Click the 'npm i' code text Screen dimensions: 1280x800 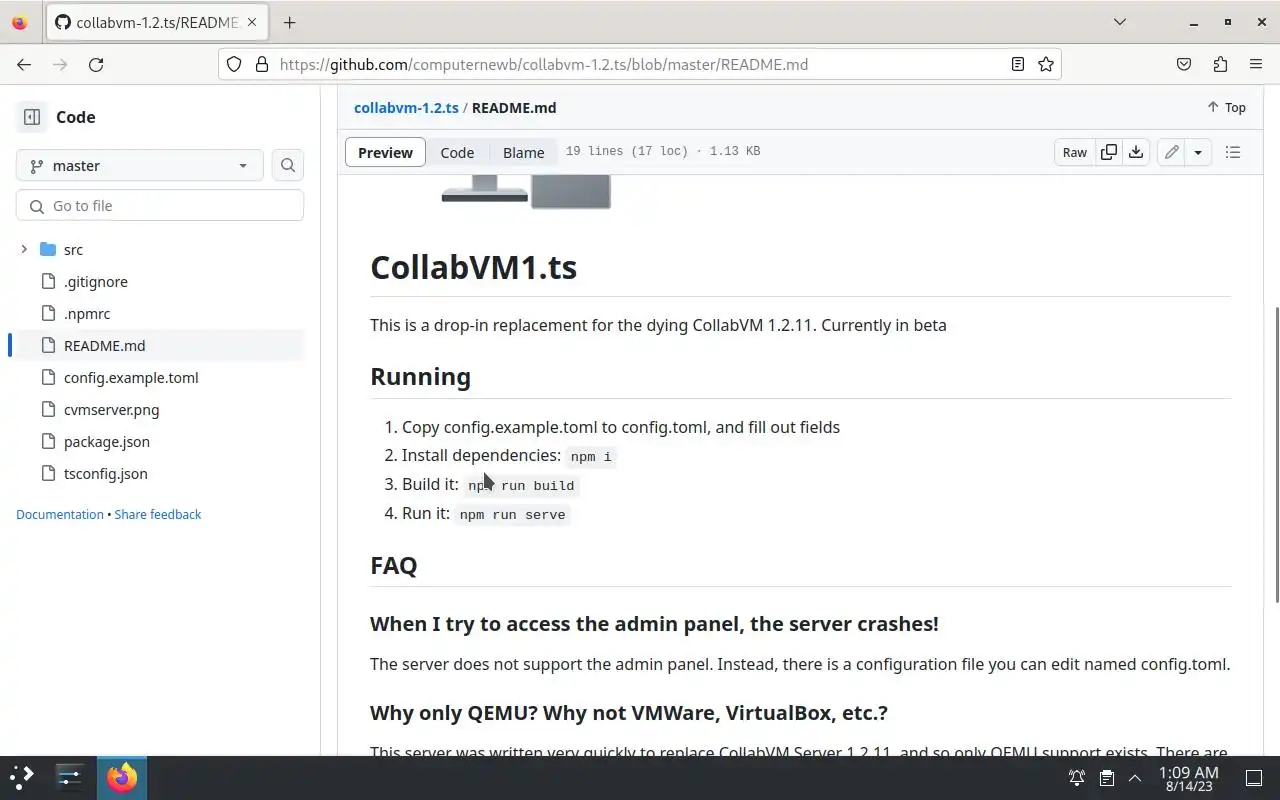click(590, 456)
